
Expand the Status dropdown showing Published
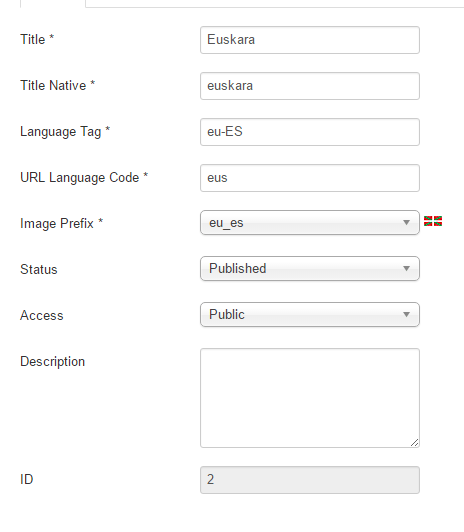(x=310, y=268)
